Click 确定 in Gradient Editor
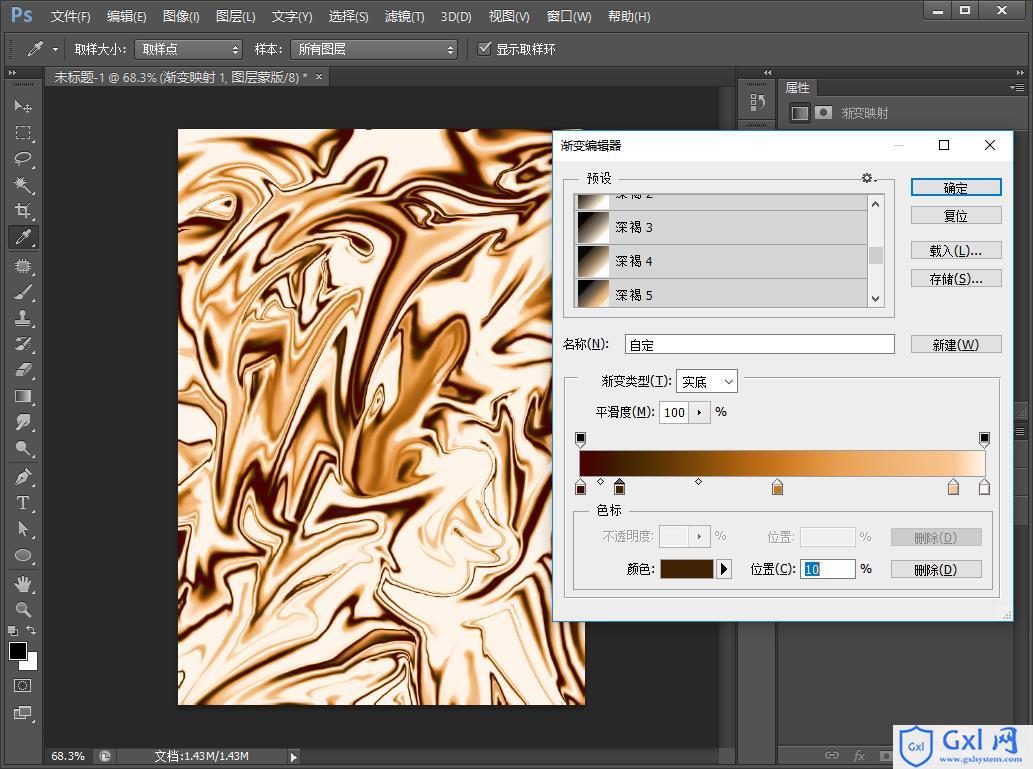Viewport: 1033px width, 769px height. pos(956,188)
